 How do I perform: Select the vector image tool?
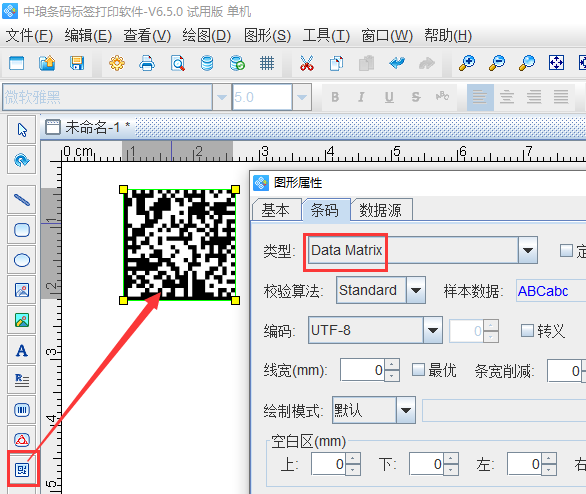coord(22,290)
